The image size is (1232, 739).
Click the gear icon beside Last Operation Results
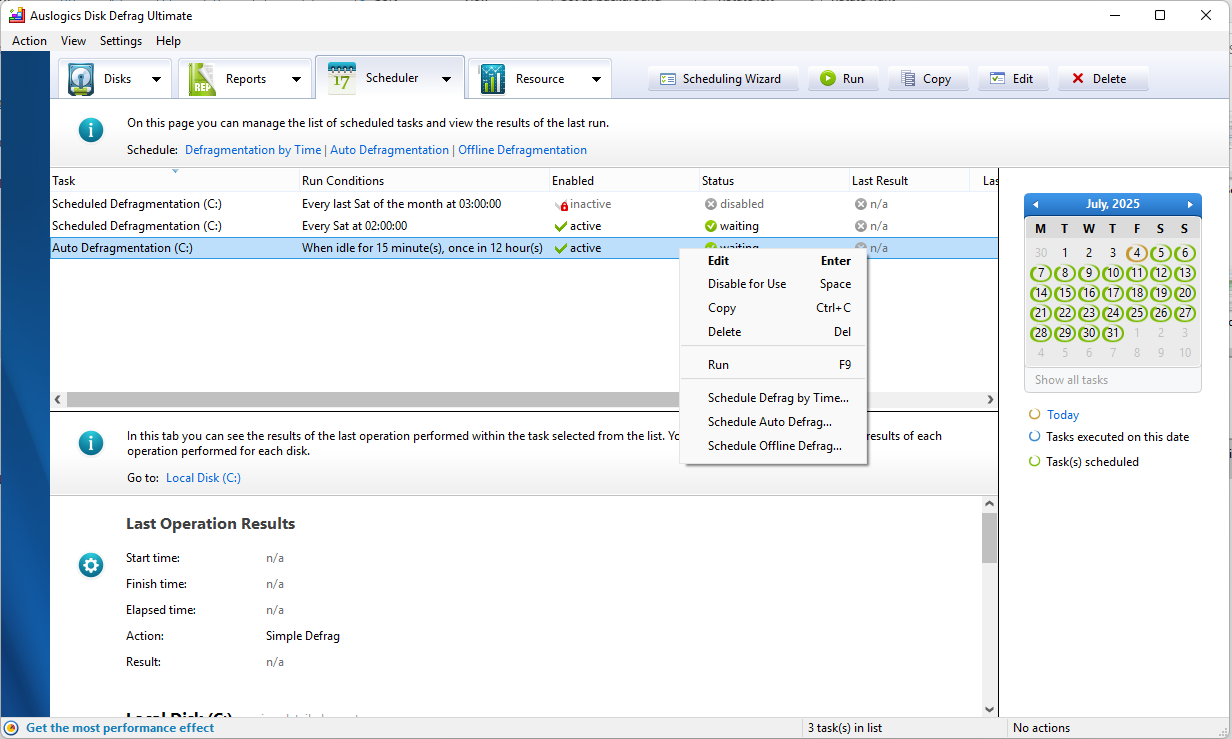point(91,565)
